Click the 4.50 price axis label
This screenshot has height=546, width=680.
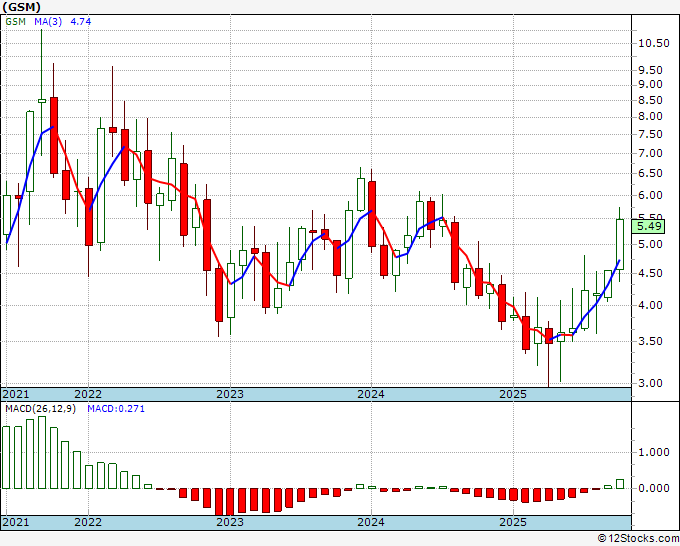tap(651, 273)
